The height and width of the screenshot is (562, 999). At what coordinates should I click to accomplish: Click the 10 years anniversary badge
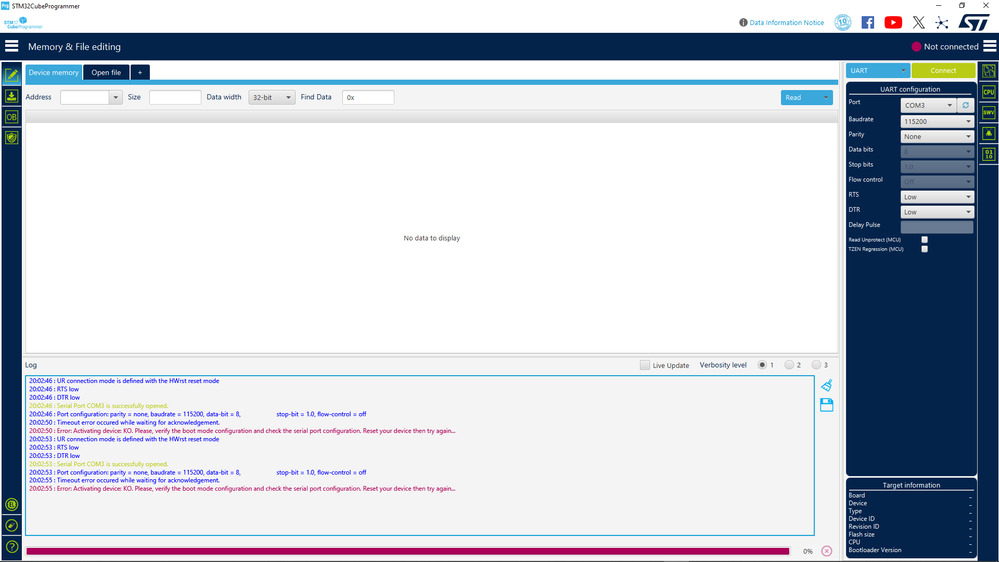[843, 22]
